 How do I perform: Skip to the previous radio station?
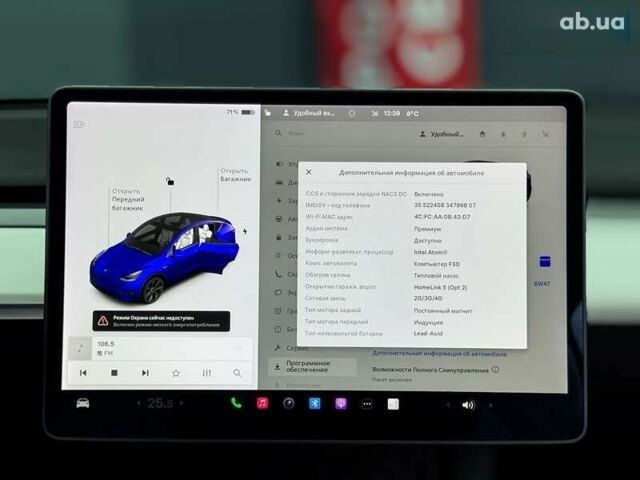click(83, 373)
